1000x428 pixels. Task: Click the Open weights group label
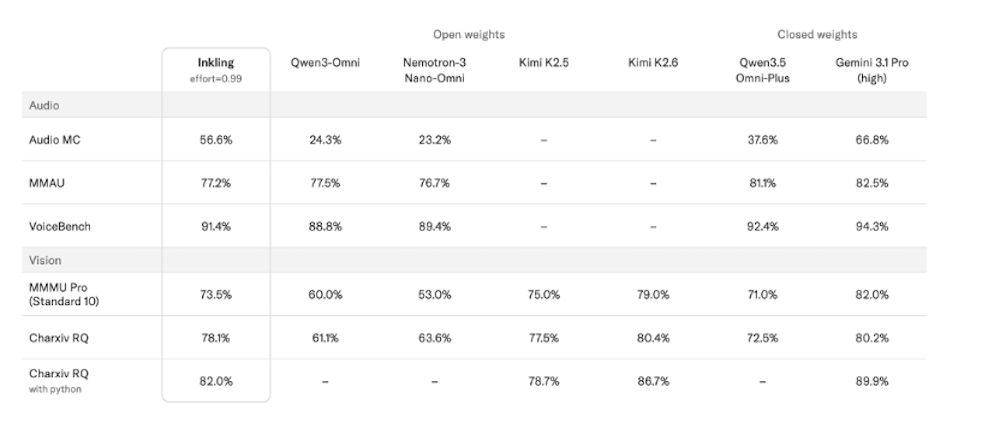click(469, 34)
